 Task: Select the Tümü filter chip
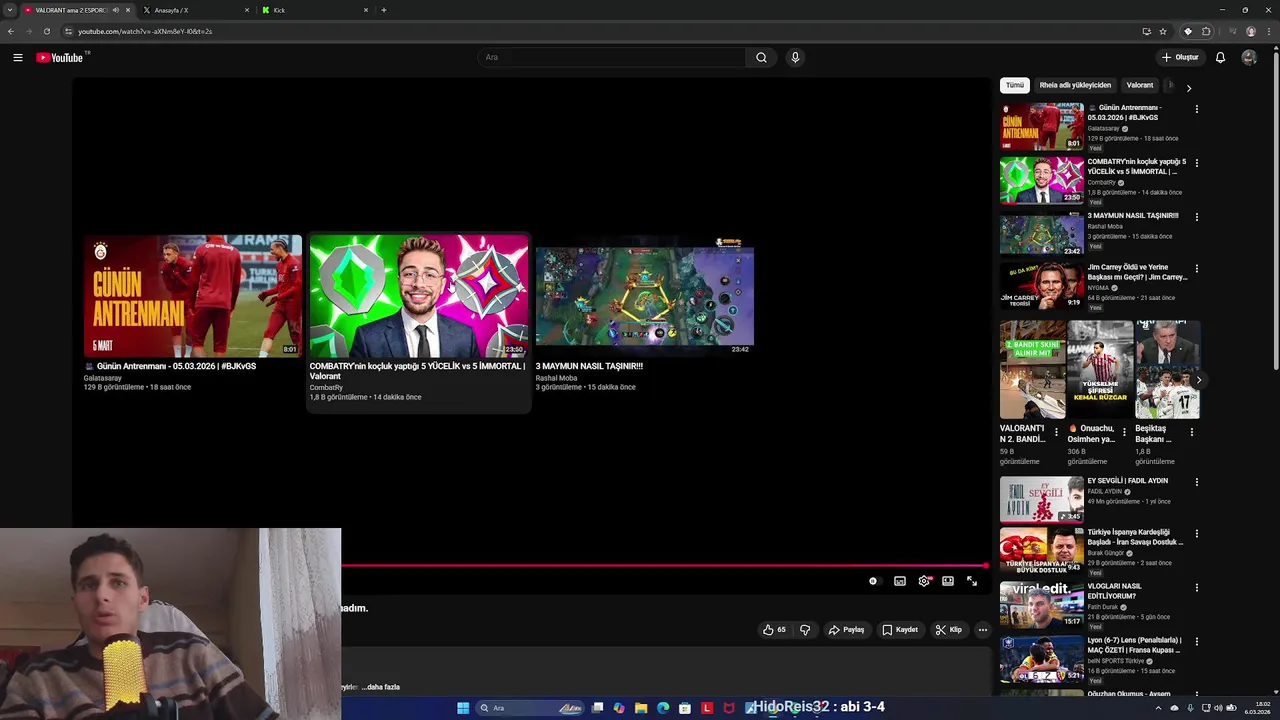tap(1015, 85)
